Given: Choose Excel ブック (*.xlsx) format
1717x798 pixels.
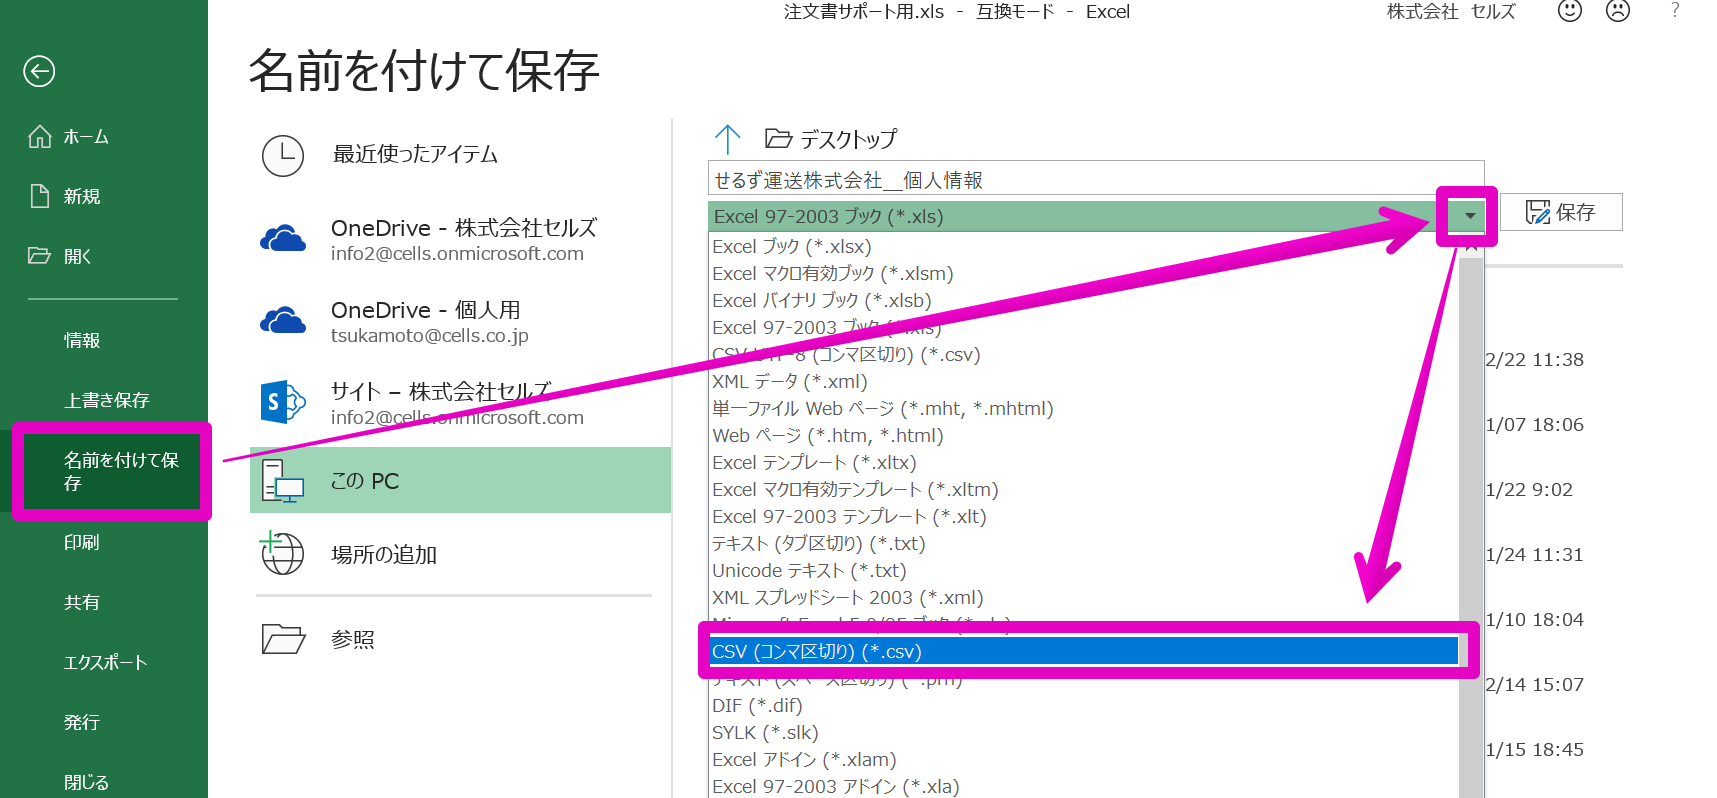Looking at the screenshot, I should 792,246.
